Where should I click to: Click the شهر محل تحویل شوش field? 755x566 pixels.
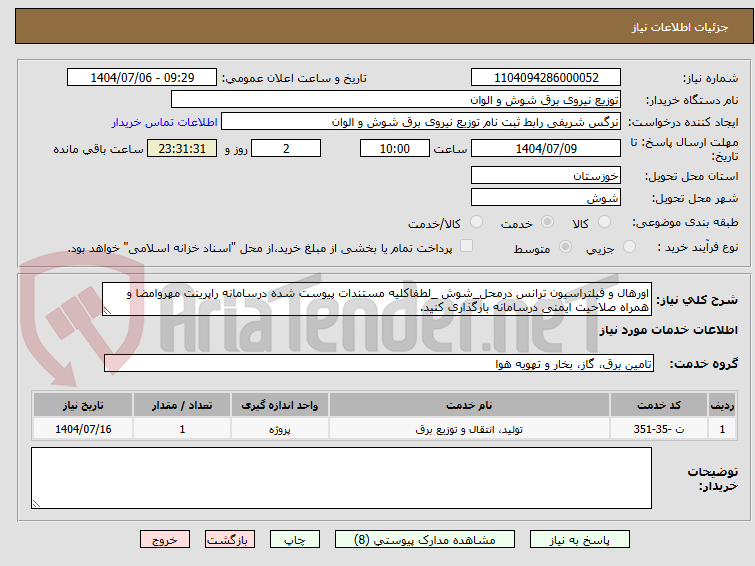(546, 197)
